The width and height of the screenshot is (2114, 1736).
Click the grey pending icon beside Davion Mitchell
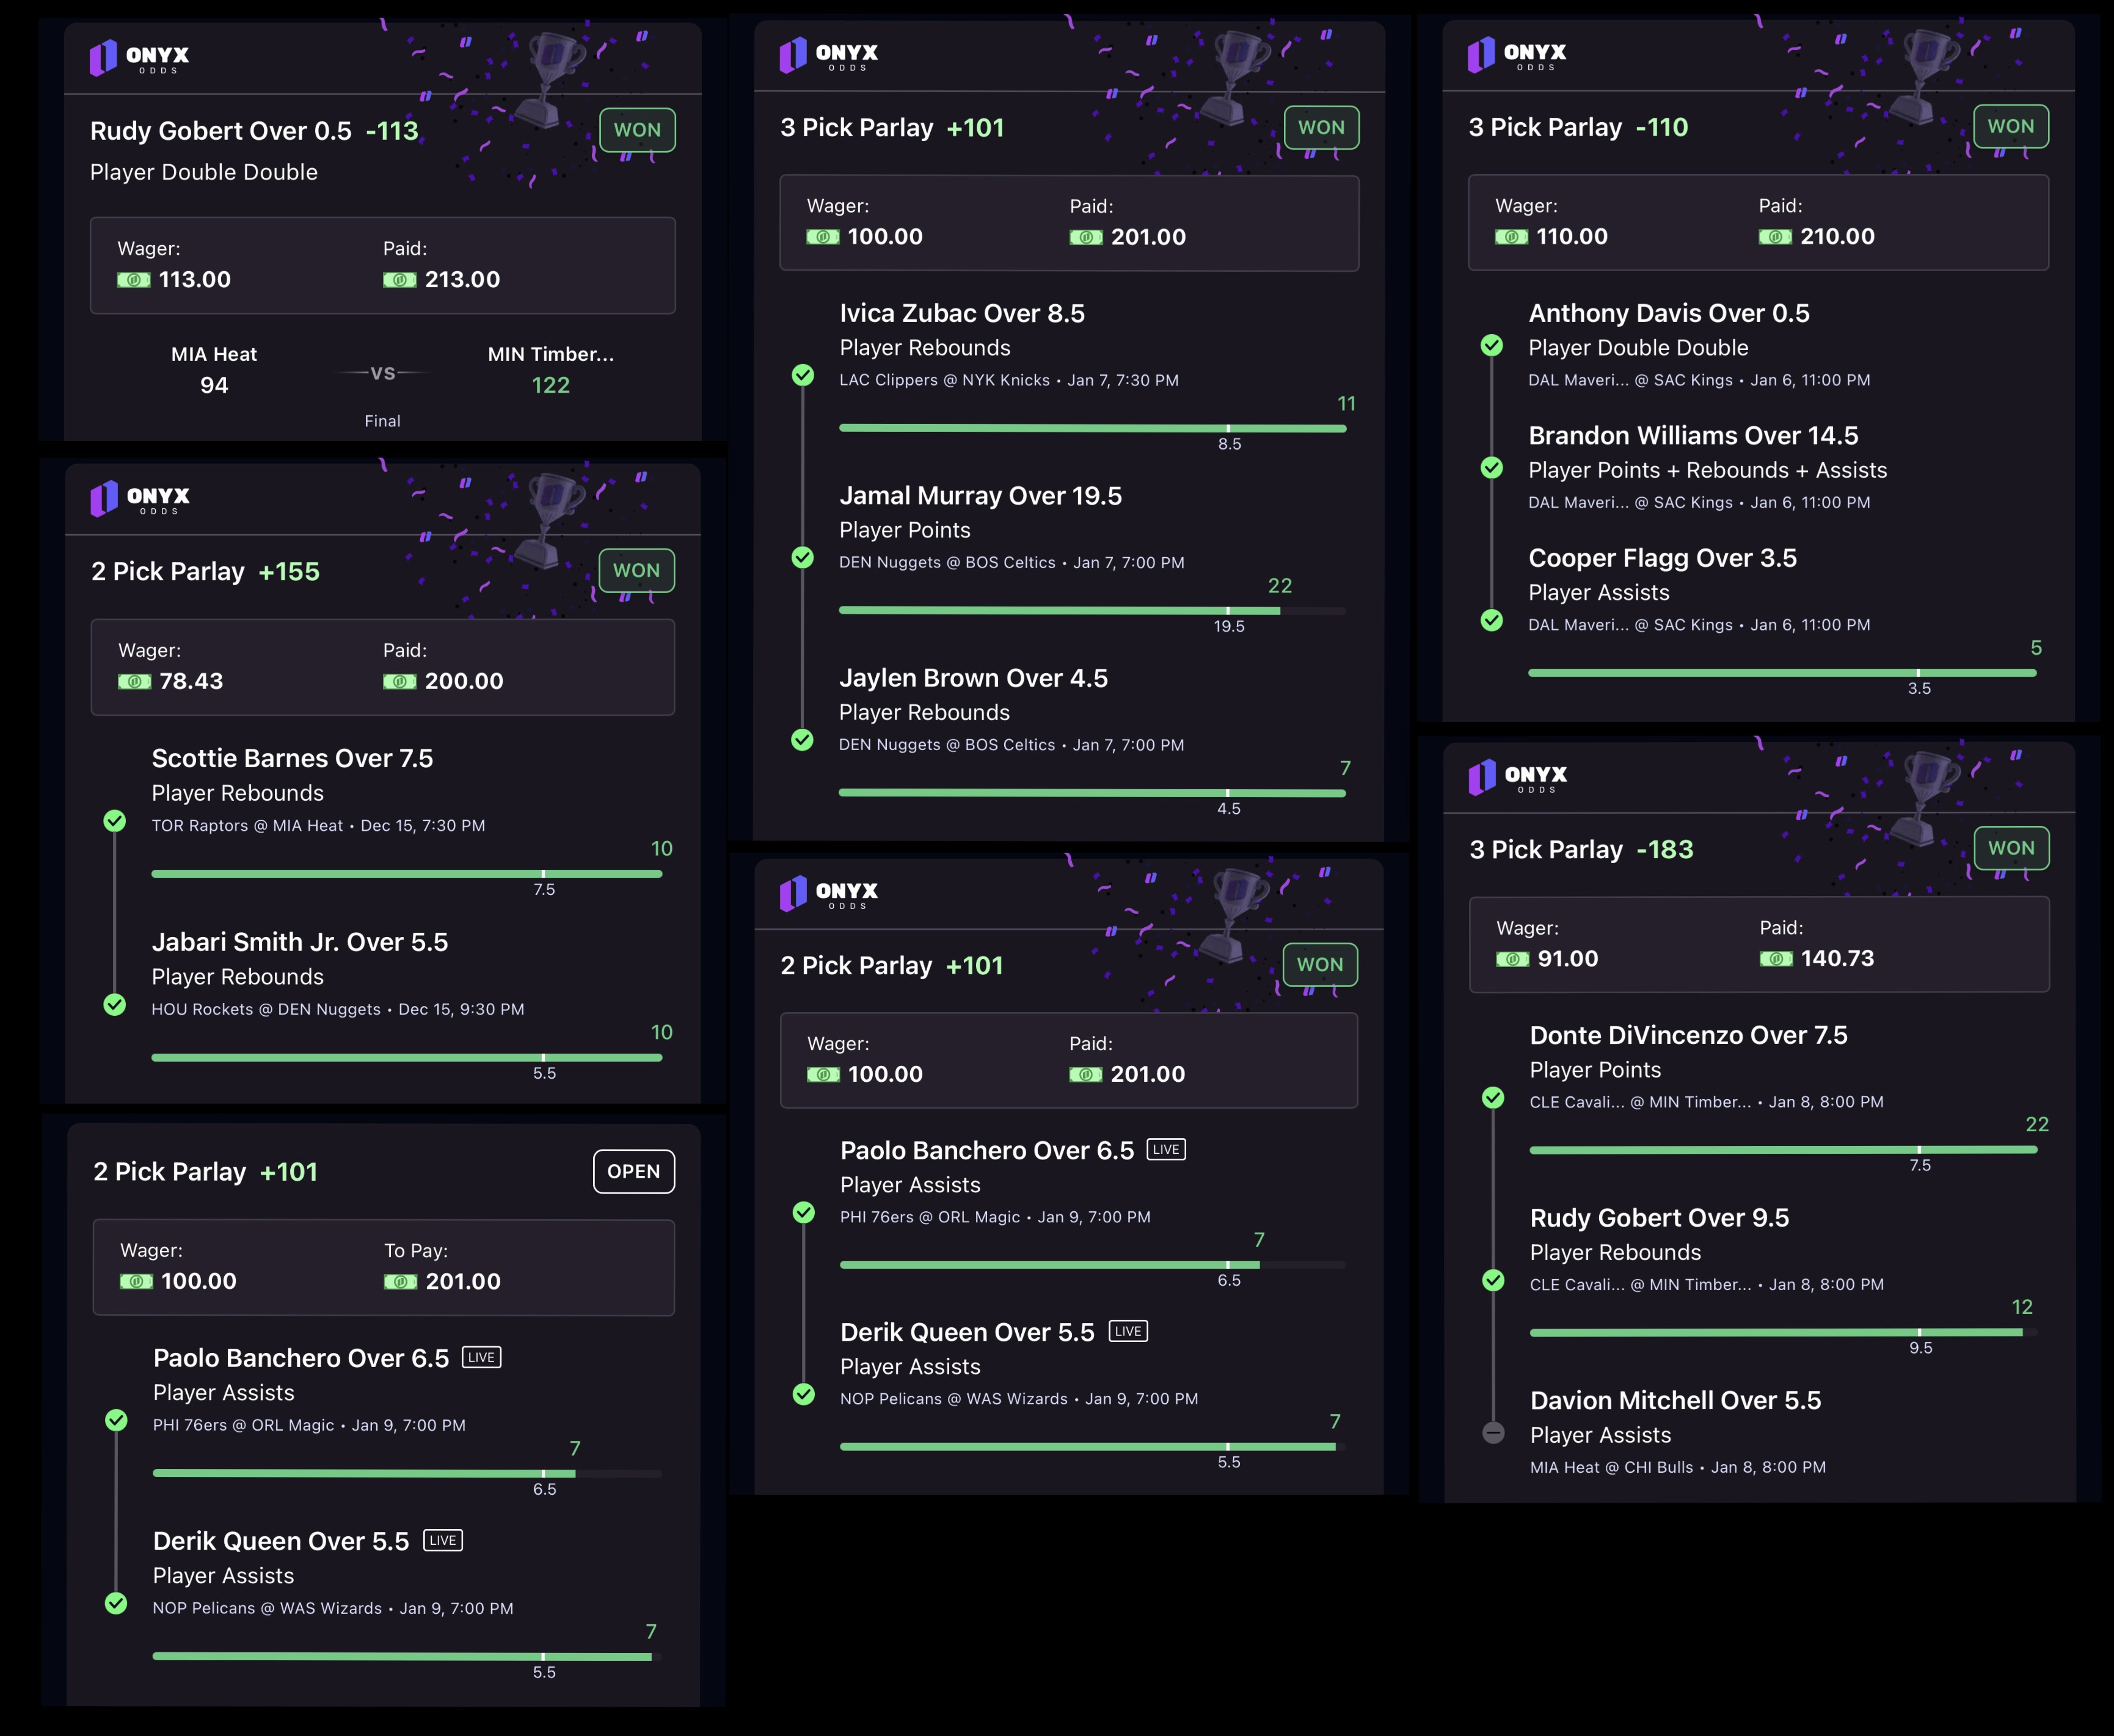point(1493,1433)
